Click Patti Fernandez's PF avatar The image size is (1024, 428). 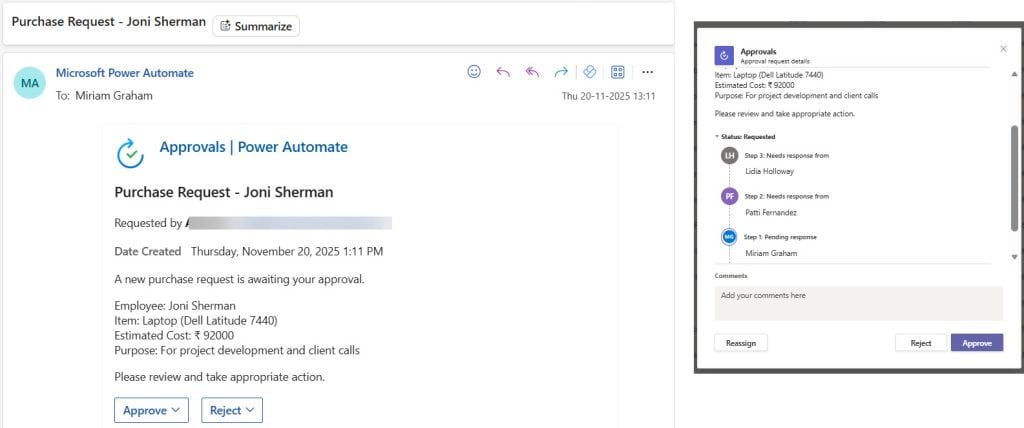point(729,196)
